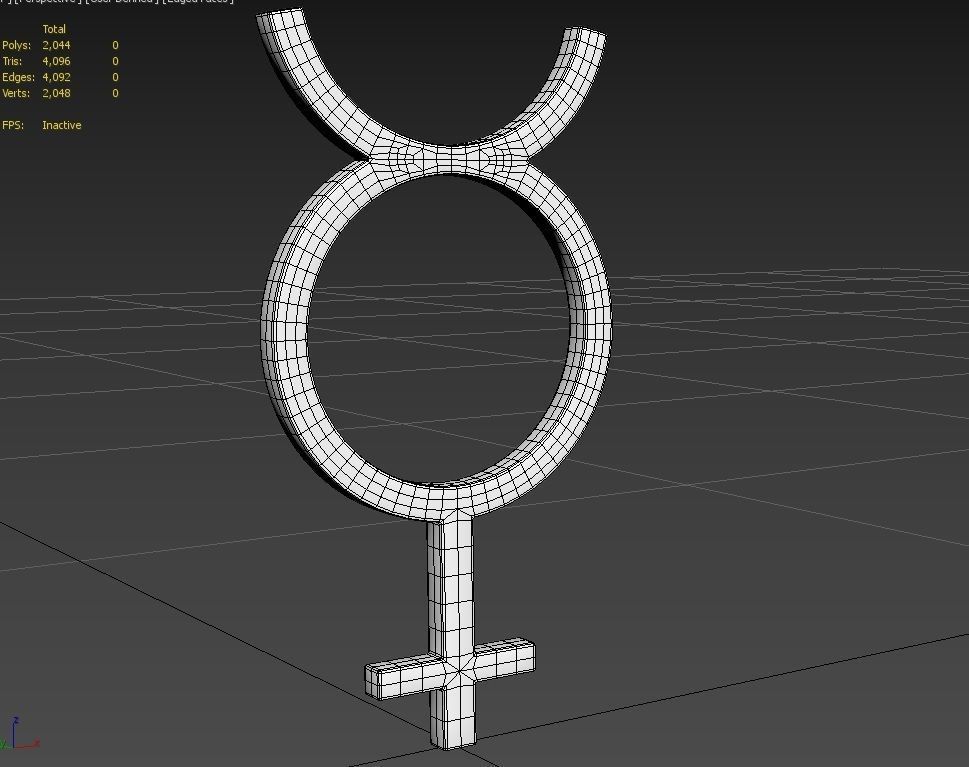Click the 'Tris:' statistics label
The width and height of the screenshot is (969, 767).
click(12, 61)
